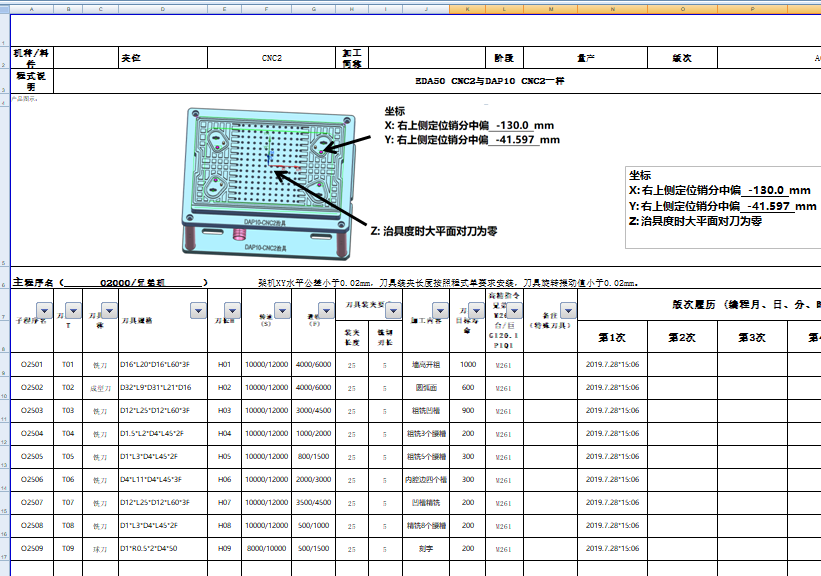Screen dimensions: 821x576
Task: Open filter dropdown on 刀具规格 column
Action: pyautogui.click(x=197, y=310)
